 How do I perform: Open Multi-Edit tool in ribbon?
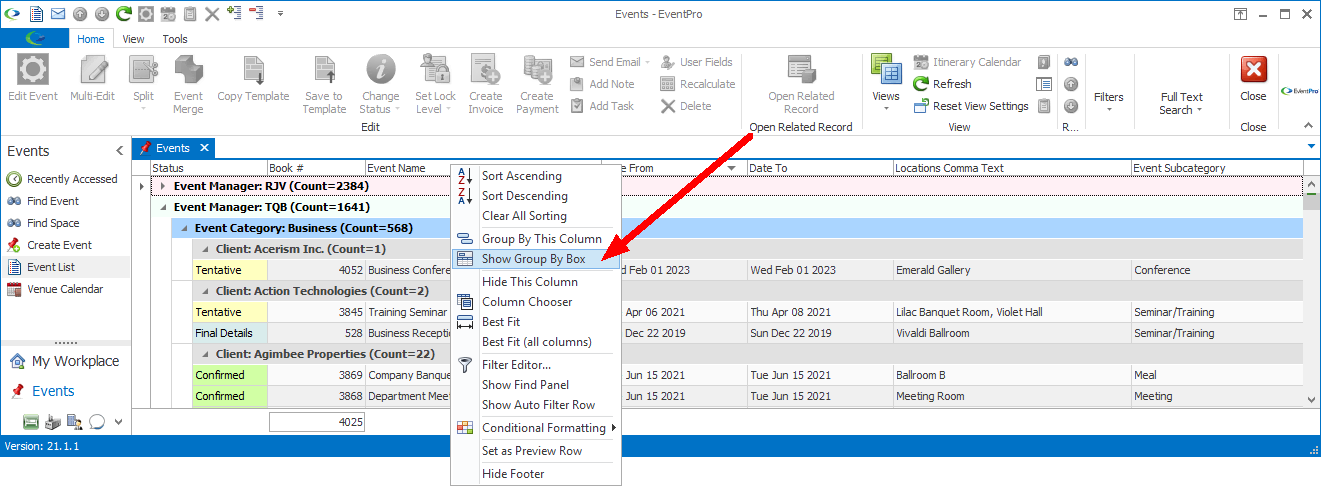(x=92, y=79)
